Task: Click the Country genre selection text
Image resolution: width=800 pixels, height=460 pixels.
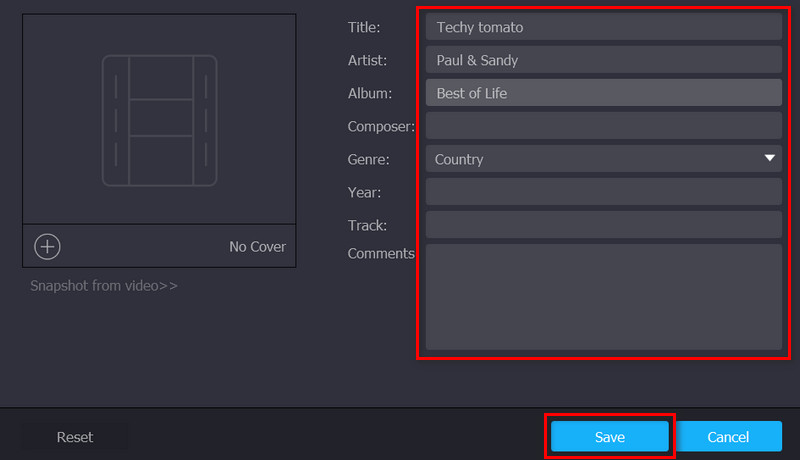Action: [x=460, y=159]
